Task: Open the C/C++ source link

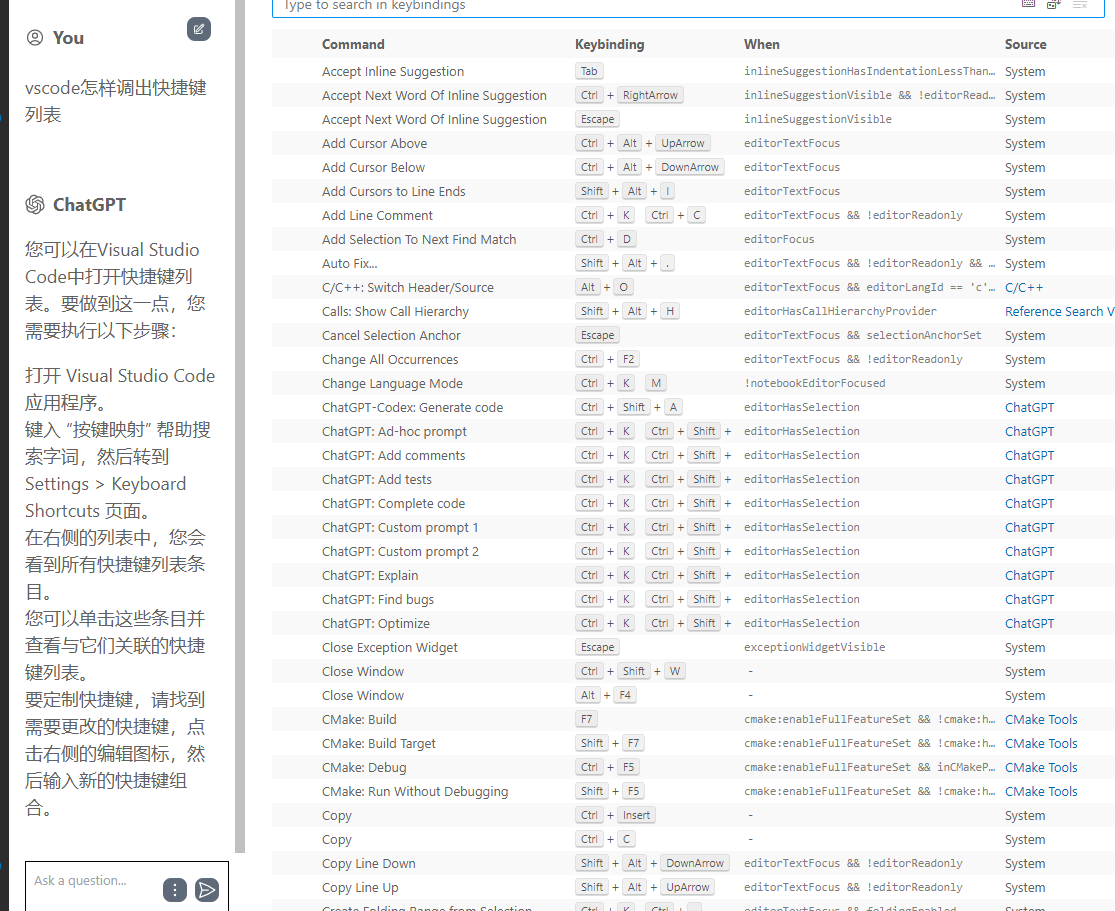Action: point(1024,287)
